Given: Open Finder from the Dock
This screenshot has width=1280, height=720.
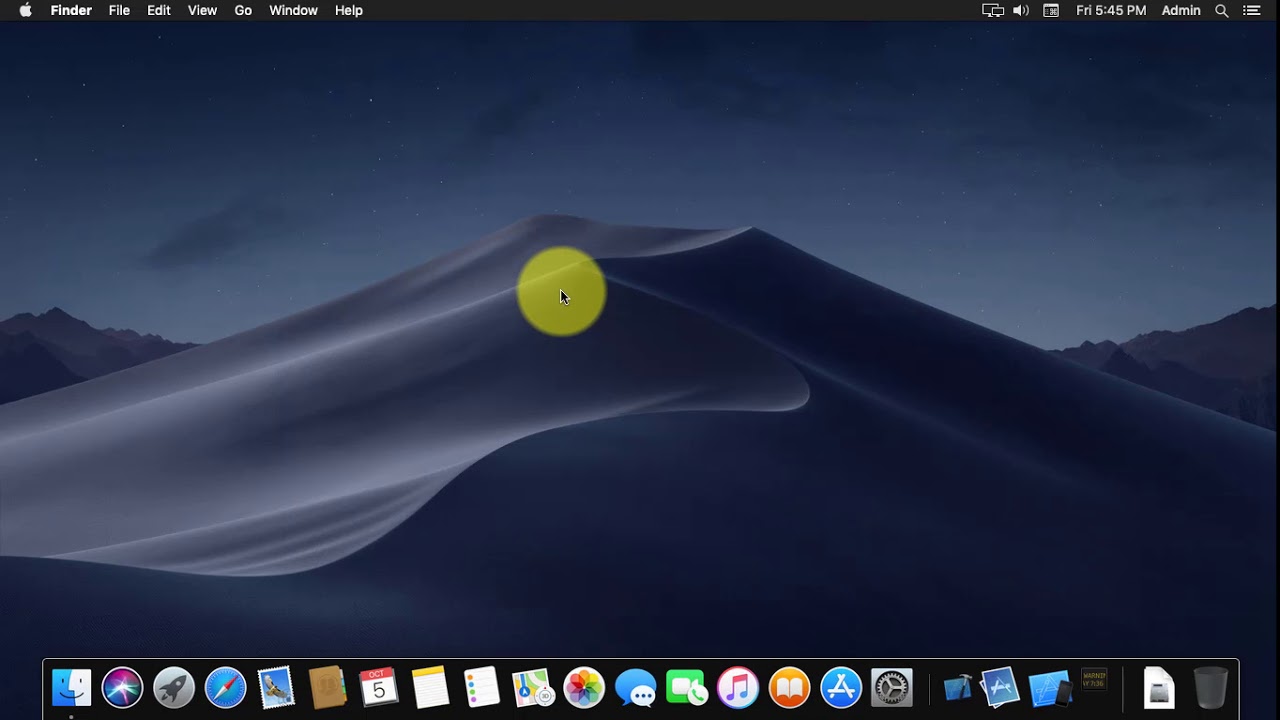Looking at the screenshot, I should (71, 688).
